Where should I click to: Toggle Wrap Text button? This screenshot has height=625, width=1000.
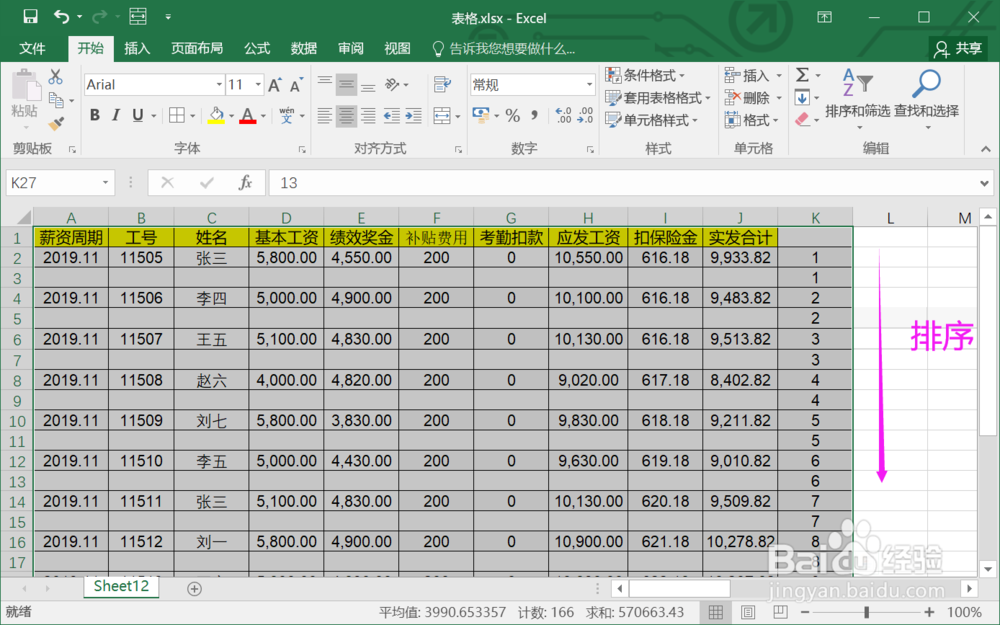coord(442,85)
